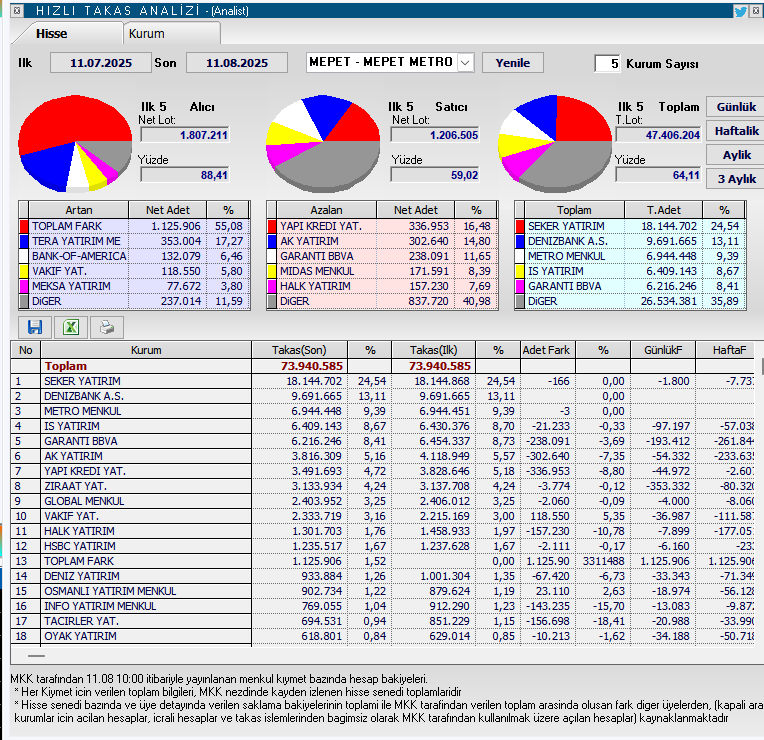
Task: Open the MEPET METRO stock dropdown
Action: pyautogui.click(x=465, y=62)
